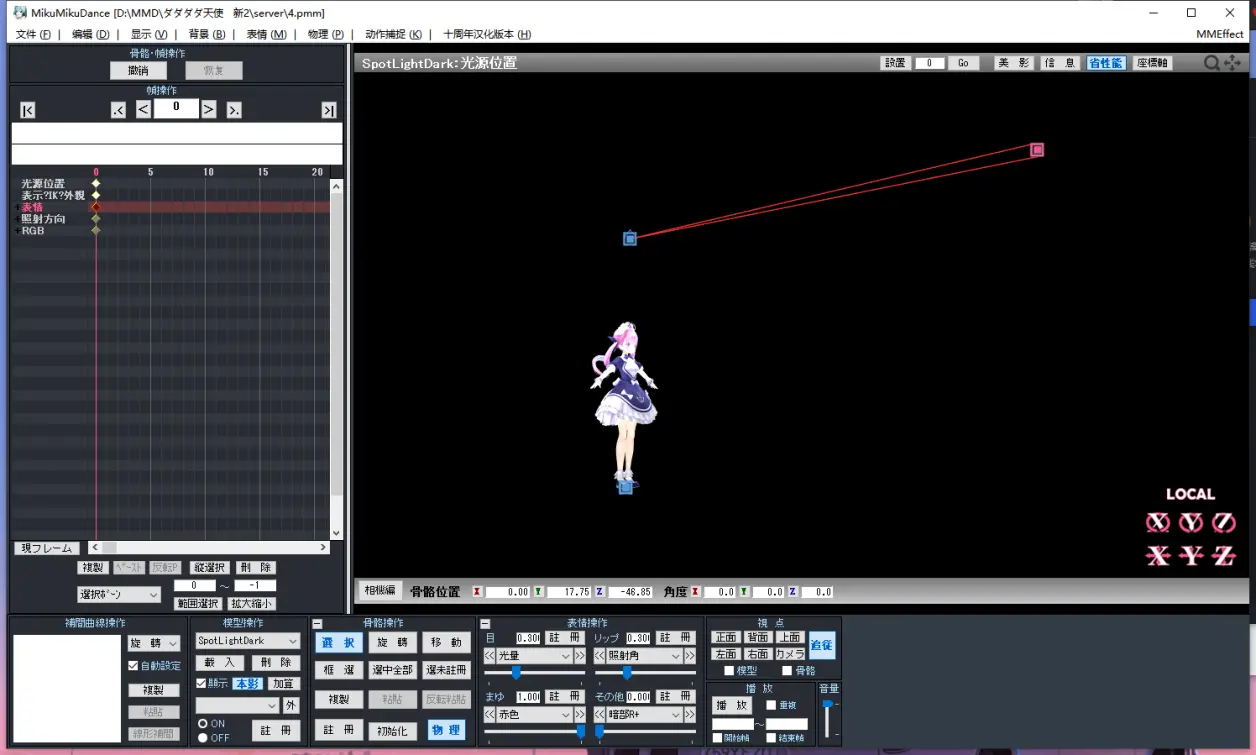Click the 音量 volume slider
This screenshot has width=1256, height=755.
(828, 719)
